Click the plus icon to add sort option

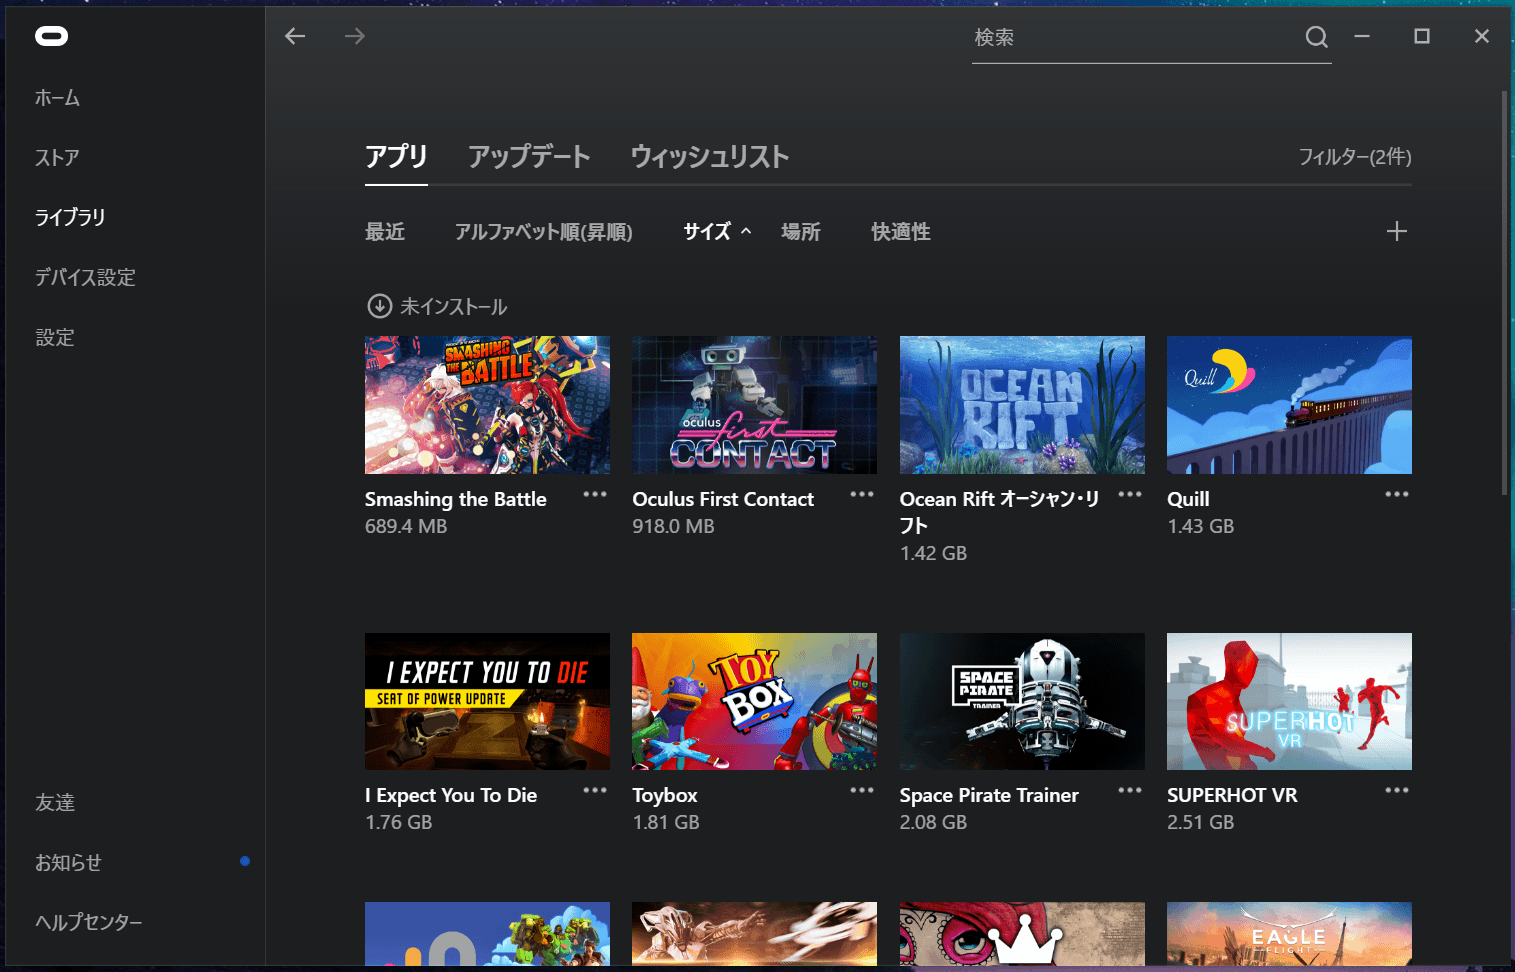pos(1397,231)
